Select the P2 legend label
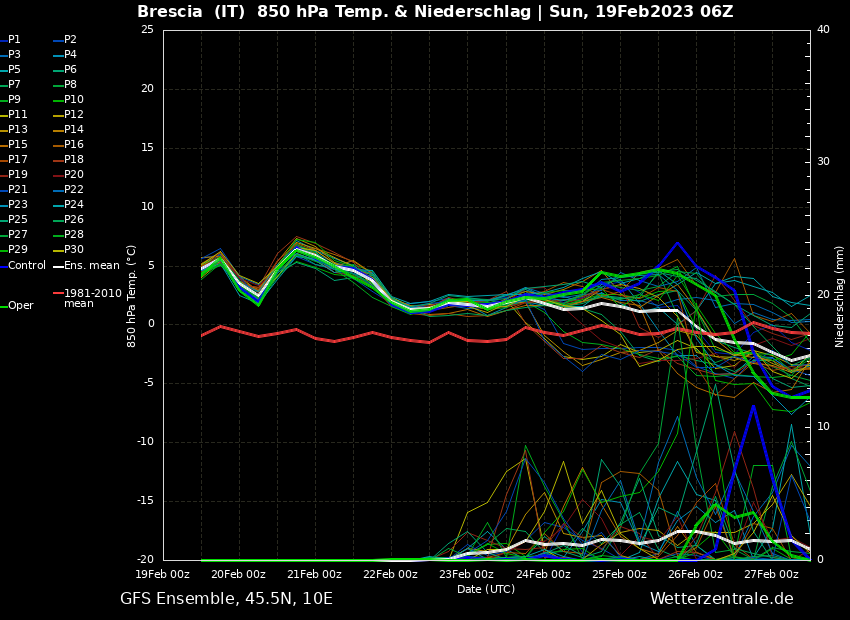The width and height of the screenshot is (850, 620). click(70, 40)
